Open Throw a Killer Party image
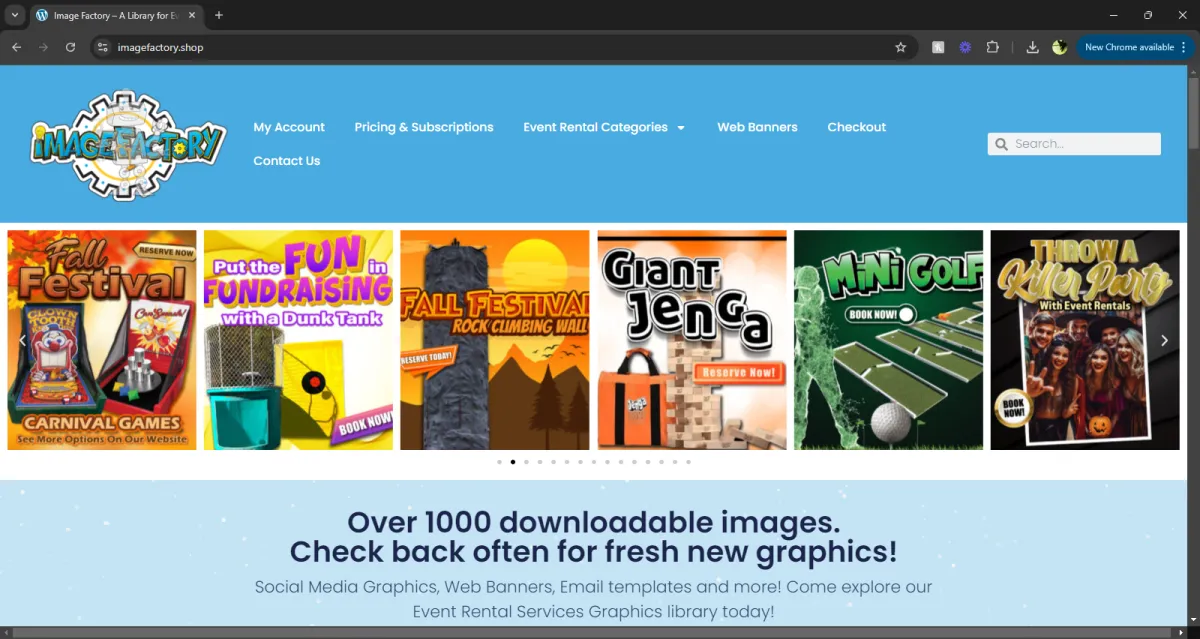The image size is (1200, 639). click(x=1085, y=340)
